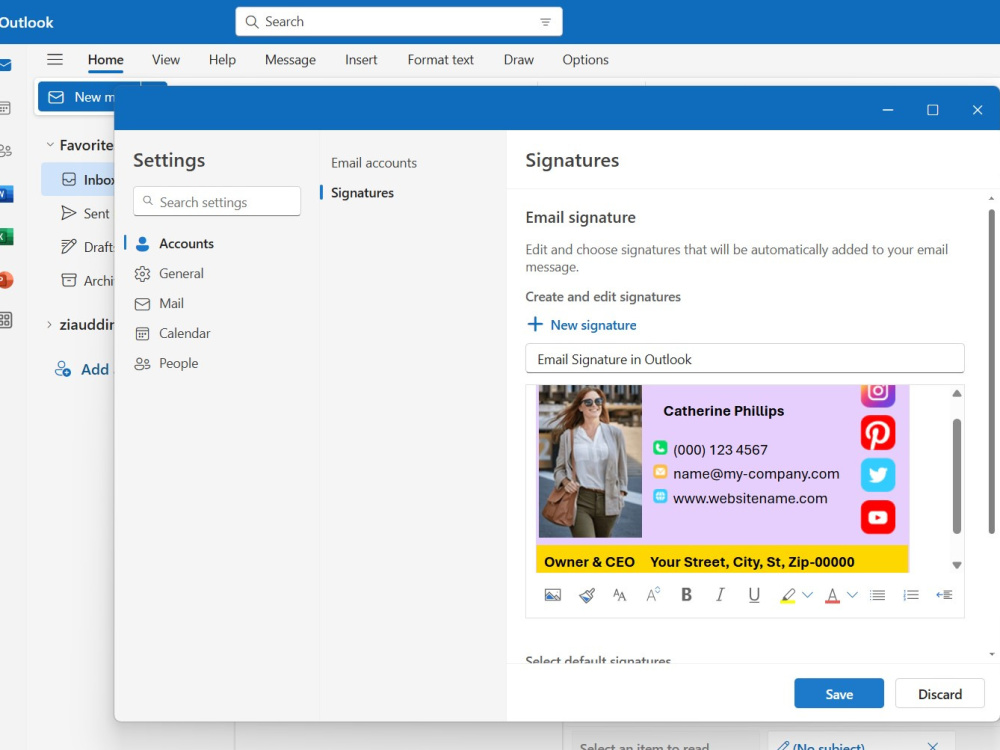Save the signature settings

(x=839, y=693)
